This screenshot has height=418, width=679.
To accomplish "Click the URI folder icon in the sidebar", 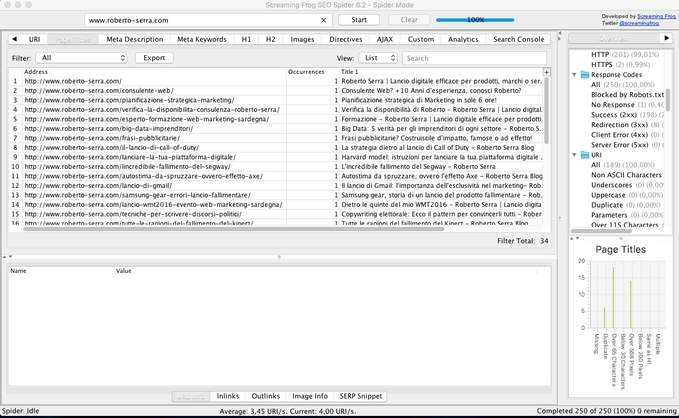I will (584, 155).
